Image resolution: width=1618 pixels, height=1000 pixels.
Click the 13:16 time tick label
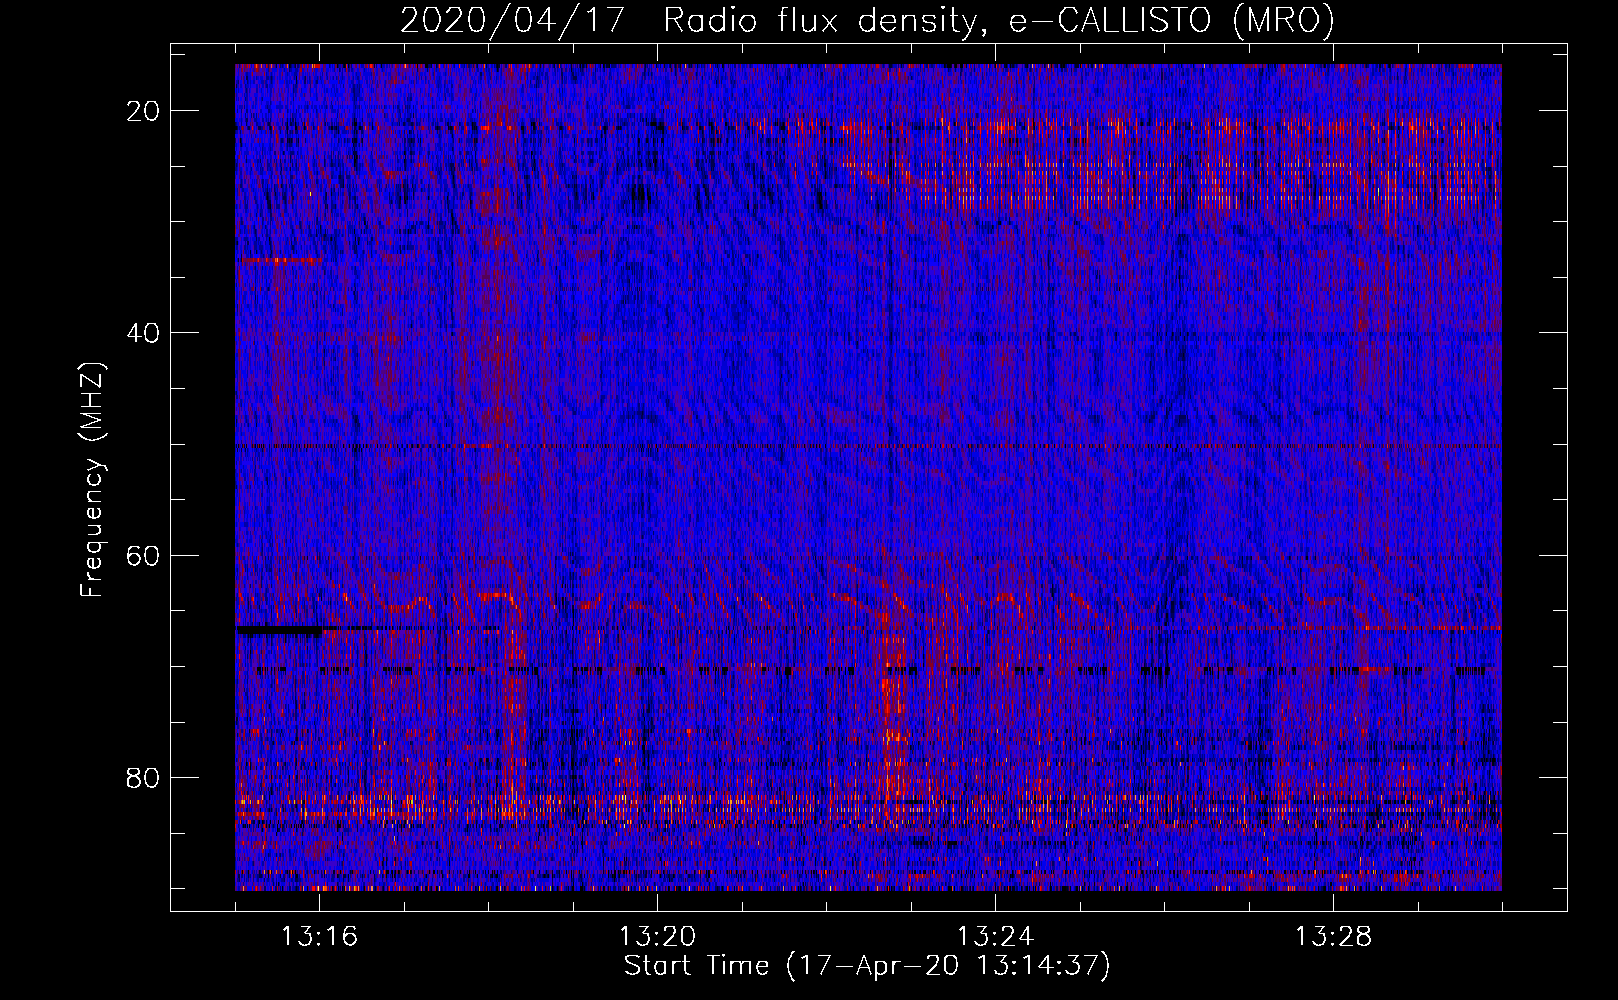click(319, 937)
